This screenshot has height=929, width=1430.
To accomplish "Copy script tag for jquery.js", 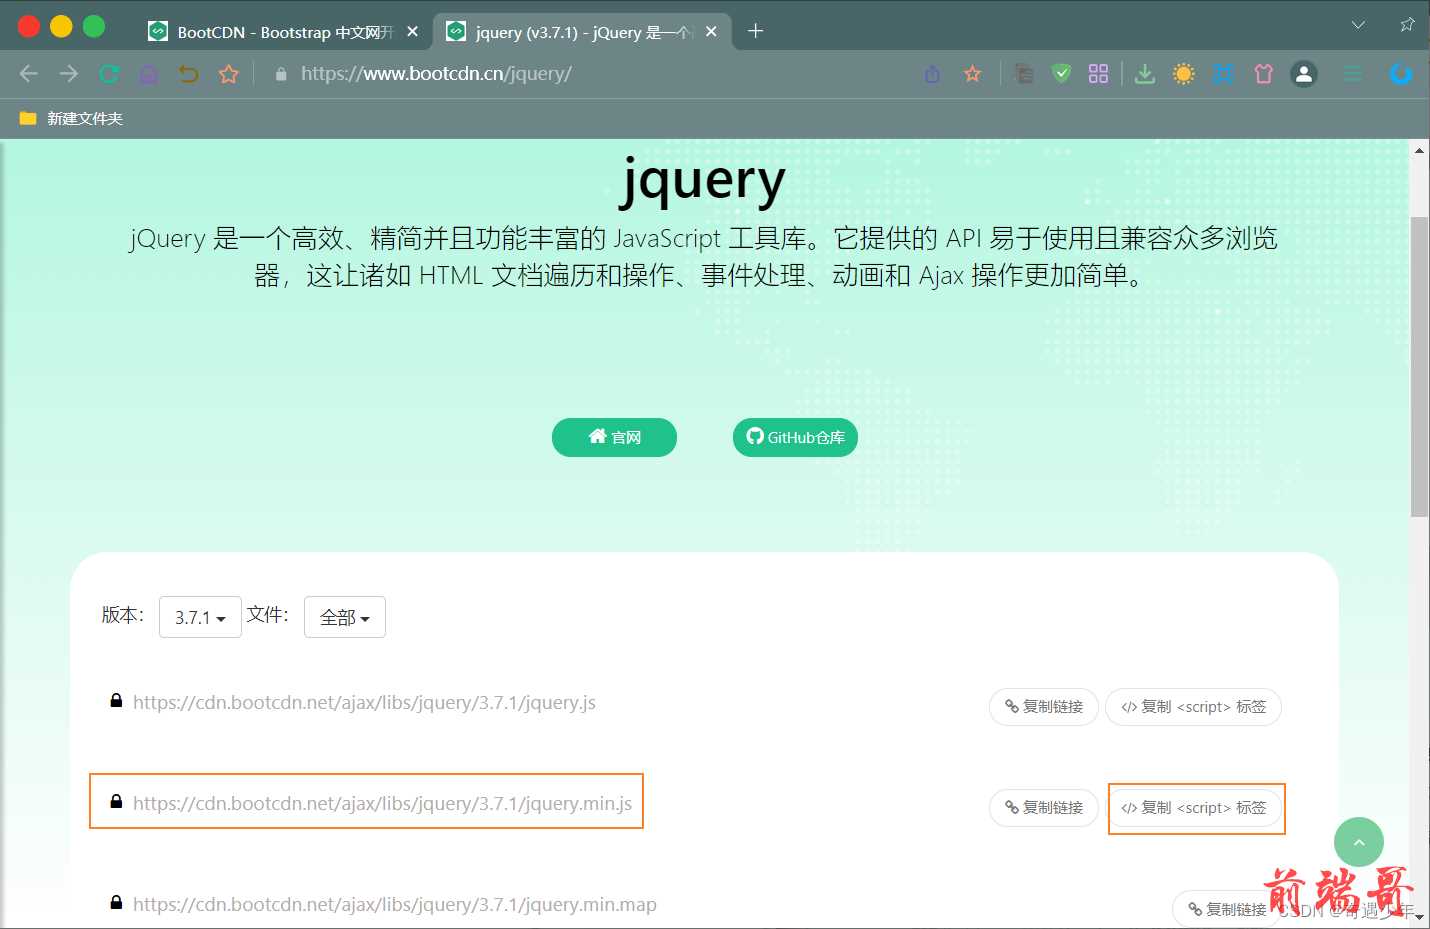I will coord(1193,707).
